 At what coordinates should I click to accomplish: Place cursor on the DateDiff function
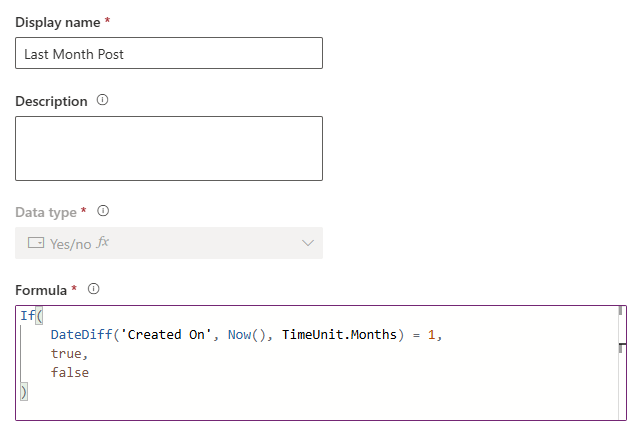[x=81, y=334]
